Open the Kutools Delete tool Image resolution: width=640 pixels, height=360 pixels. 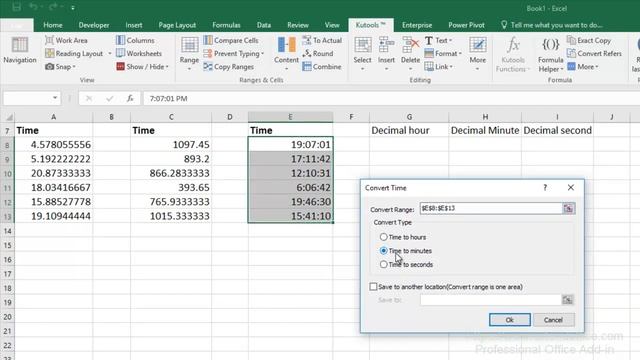[410, 53]
